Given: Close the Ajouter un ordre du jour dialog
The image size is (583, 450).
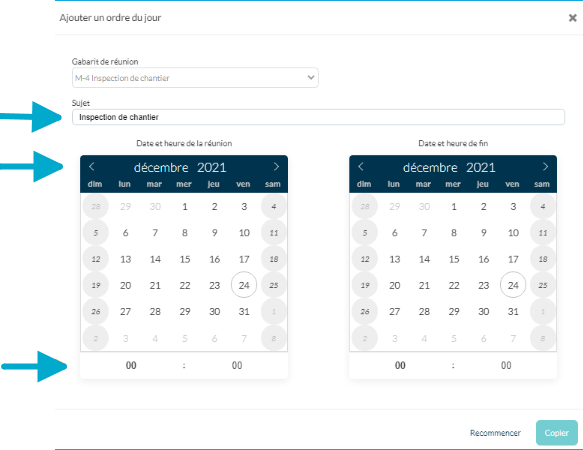Looking at the screenshot, I should click(572, 18).
